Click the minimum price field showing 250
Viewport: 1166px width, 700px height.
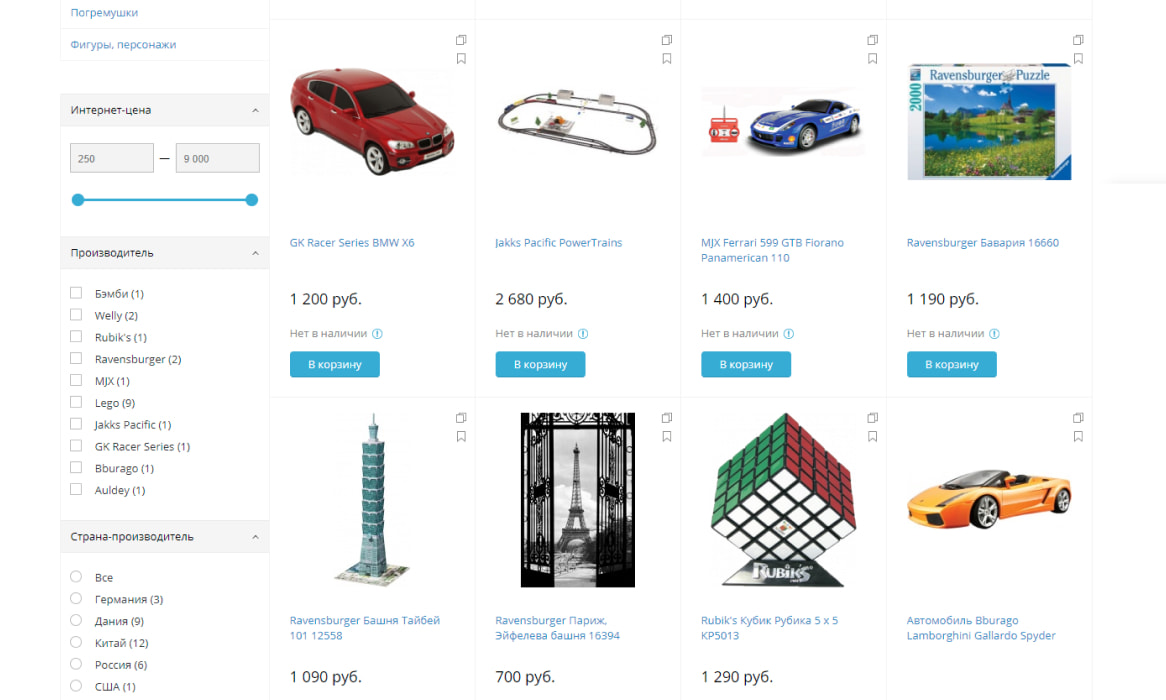(x=112, y=158)
